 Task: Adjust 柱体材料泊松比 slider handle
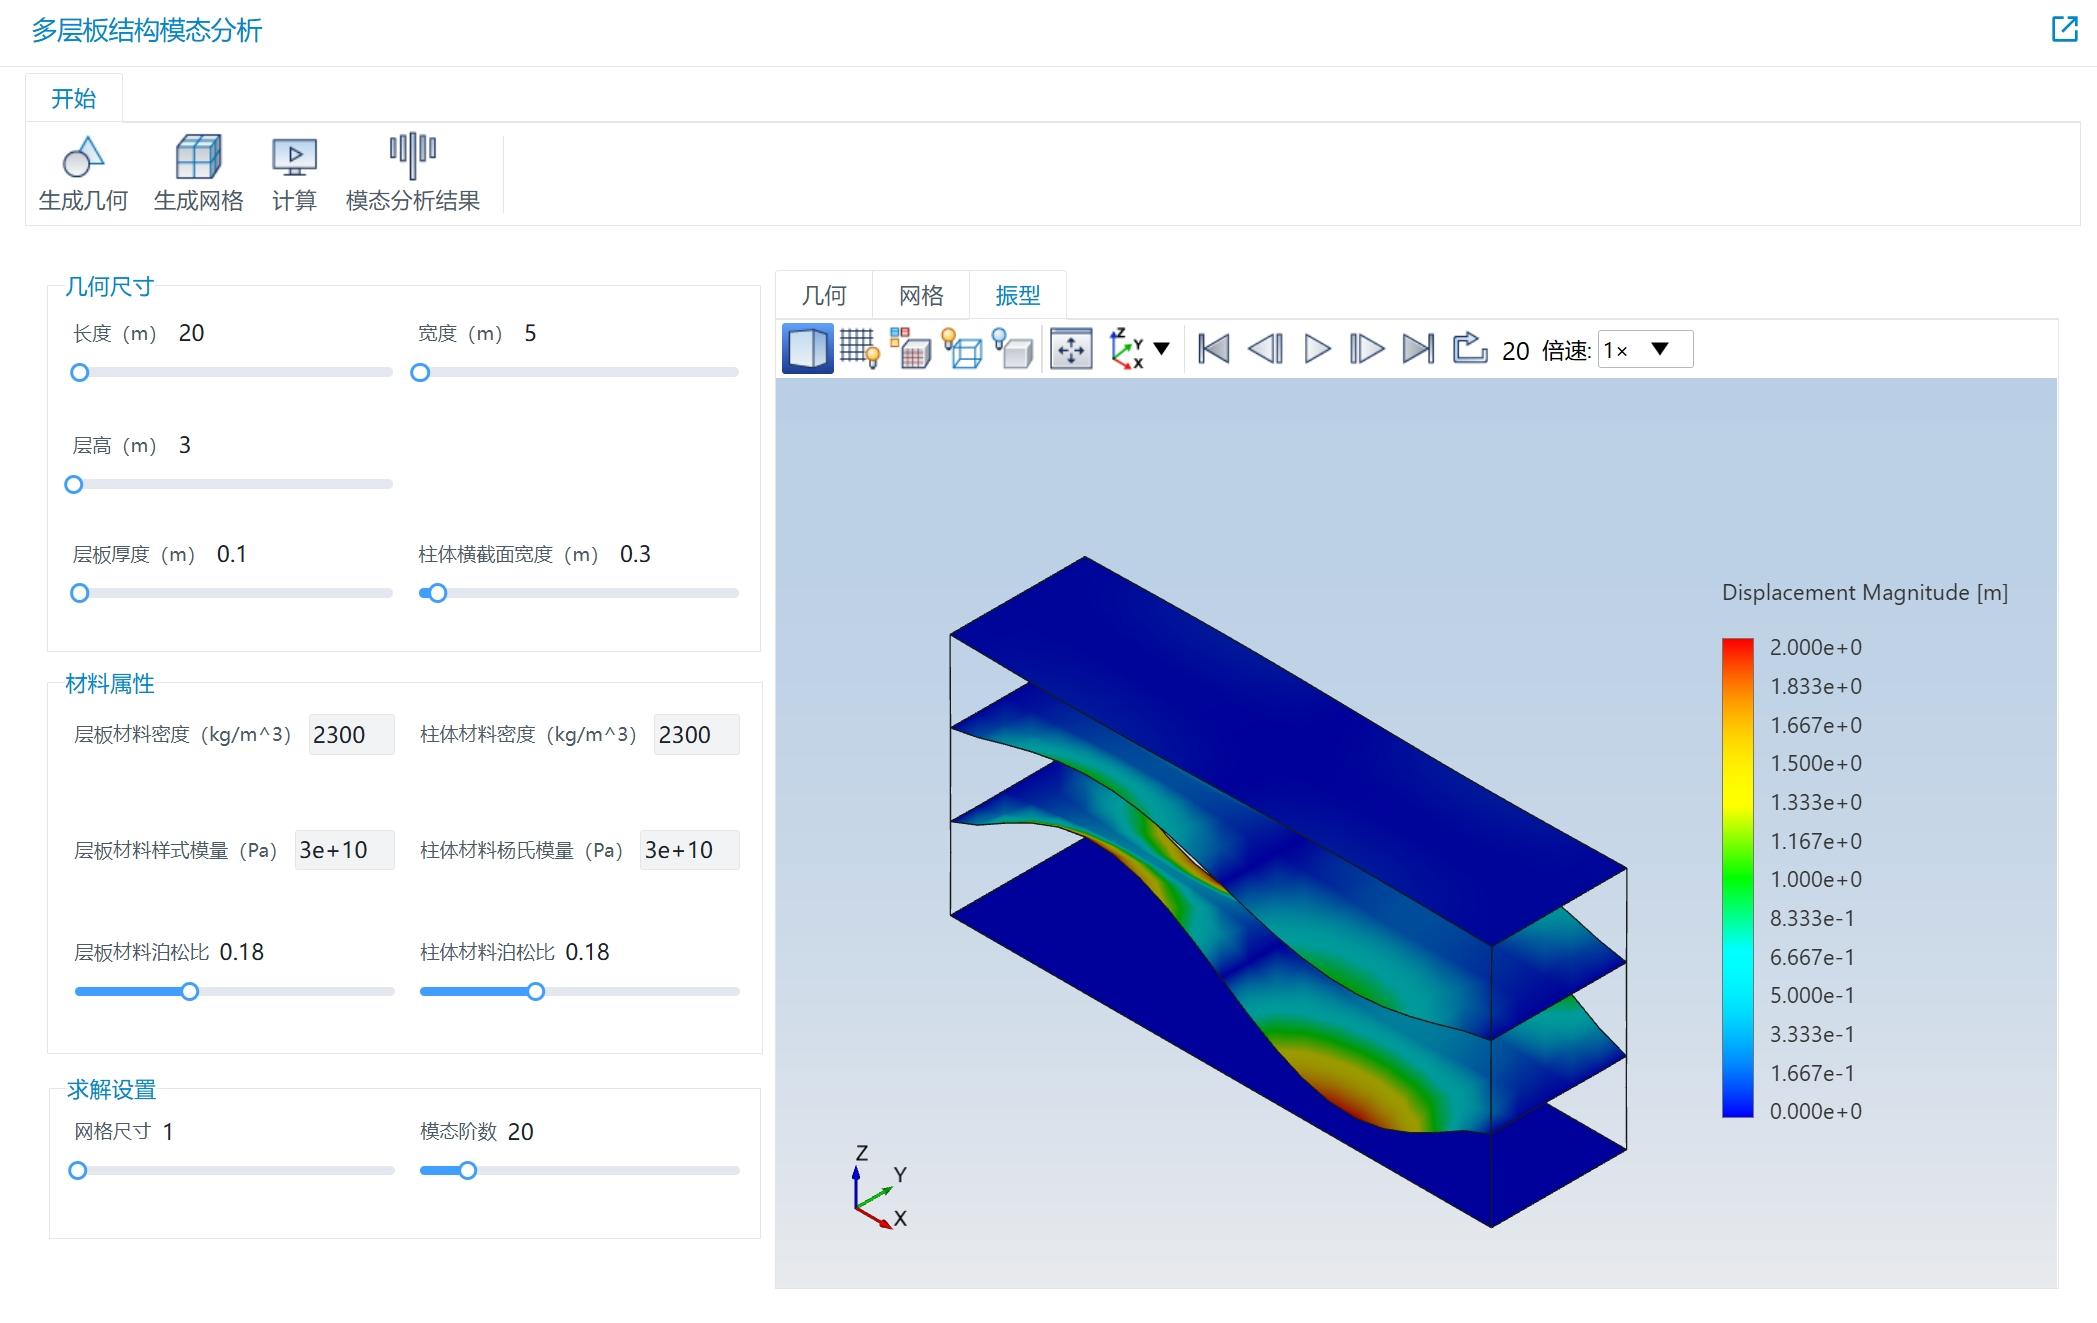(x=536, y=992)
